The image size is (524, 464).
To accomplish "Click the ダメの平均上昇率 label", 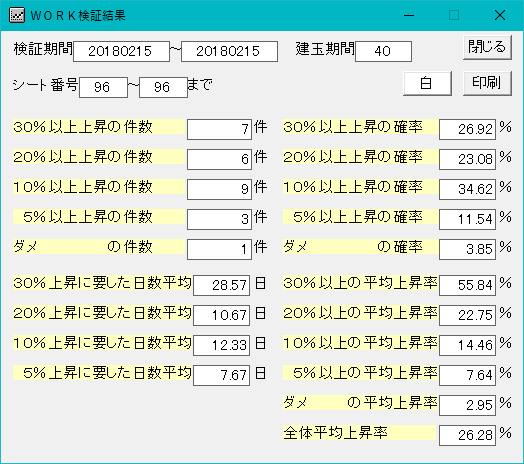I will pyautogui.click(x=361, y=403).
